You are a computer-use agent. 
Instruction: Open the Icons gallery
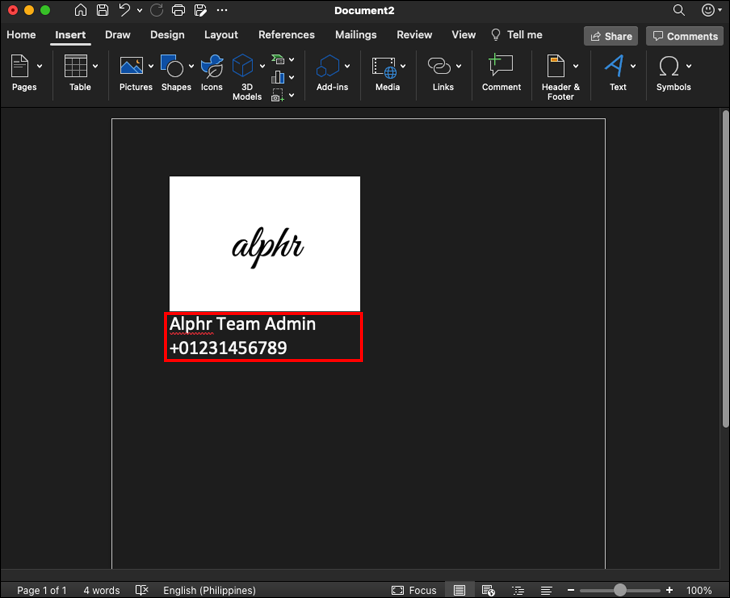pyautogui.click(x=211, y=67)
